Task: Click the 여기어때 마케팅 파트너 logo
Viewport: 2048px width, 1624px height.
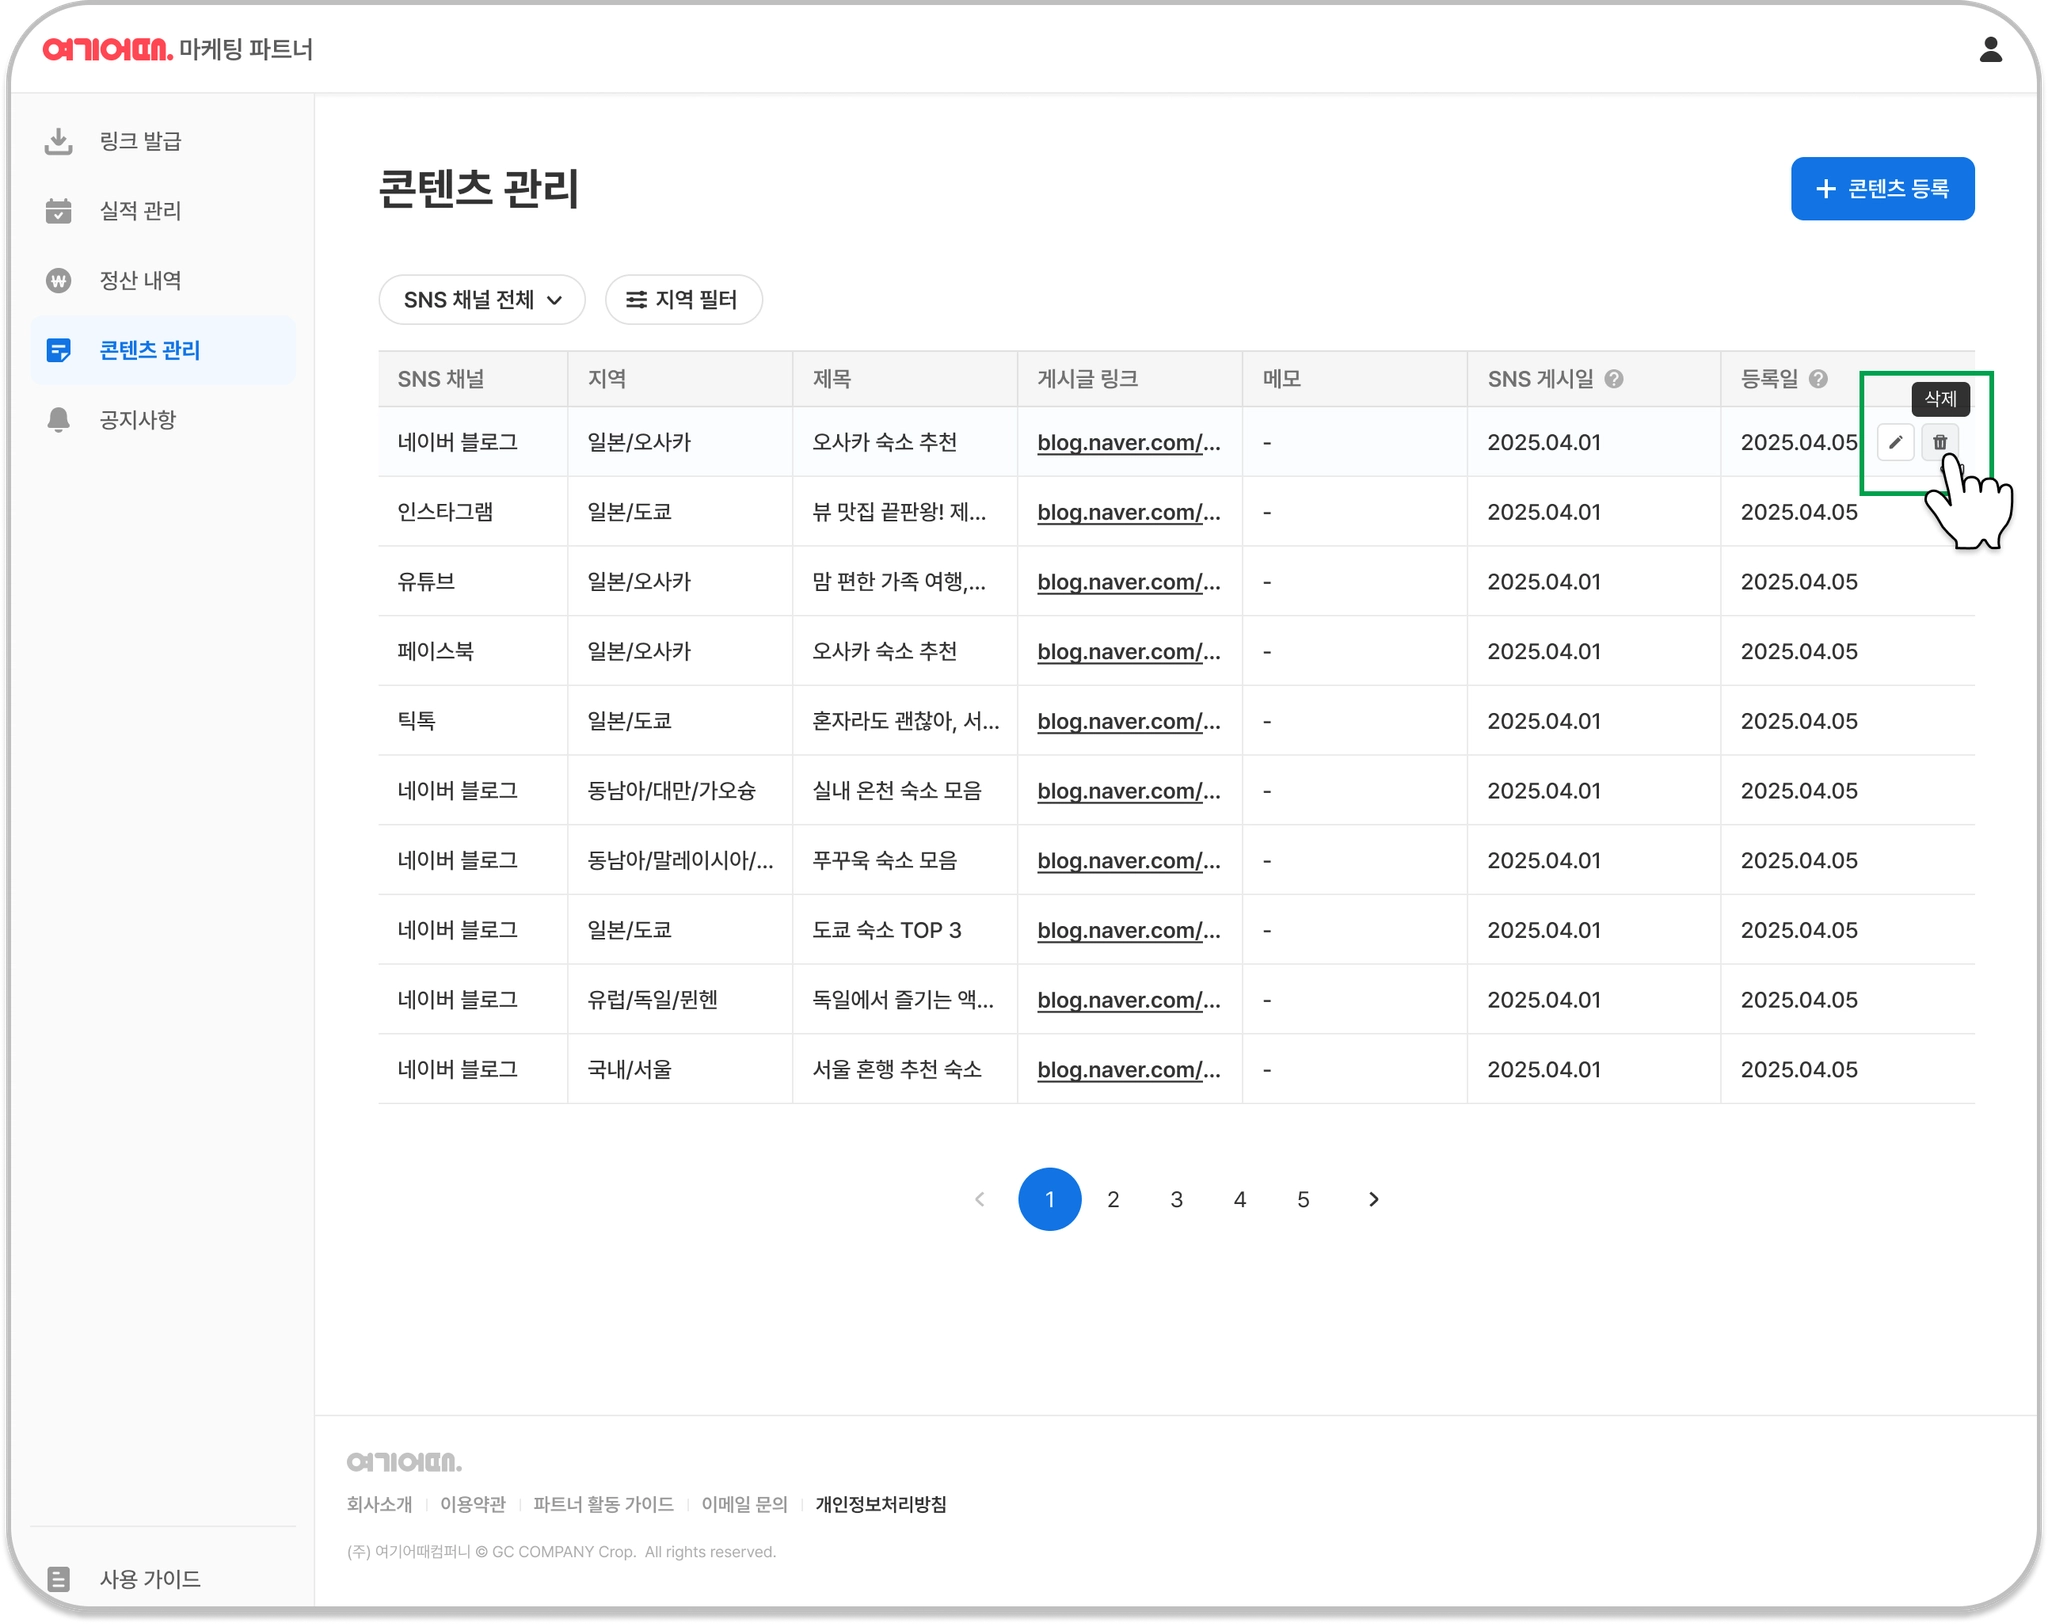Action: point(178,49)
